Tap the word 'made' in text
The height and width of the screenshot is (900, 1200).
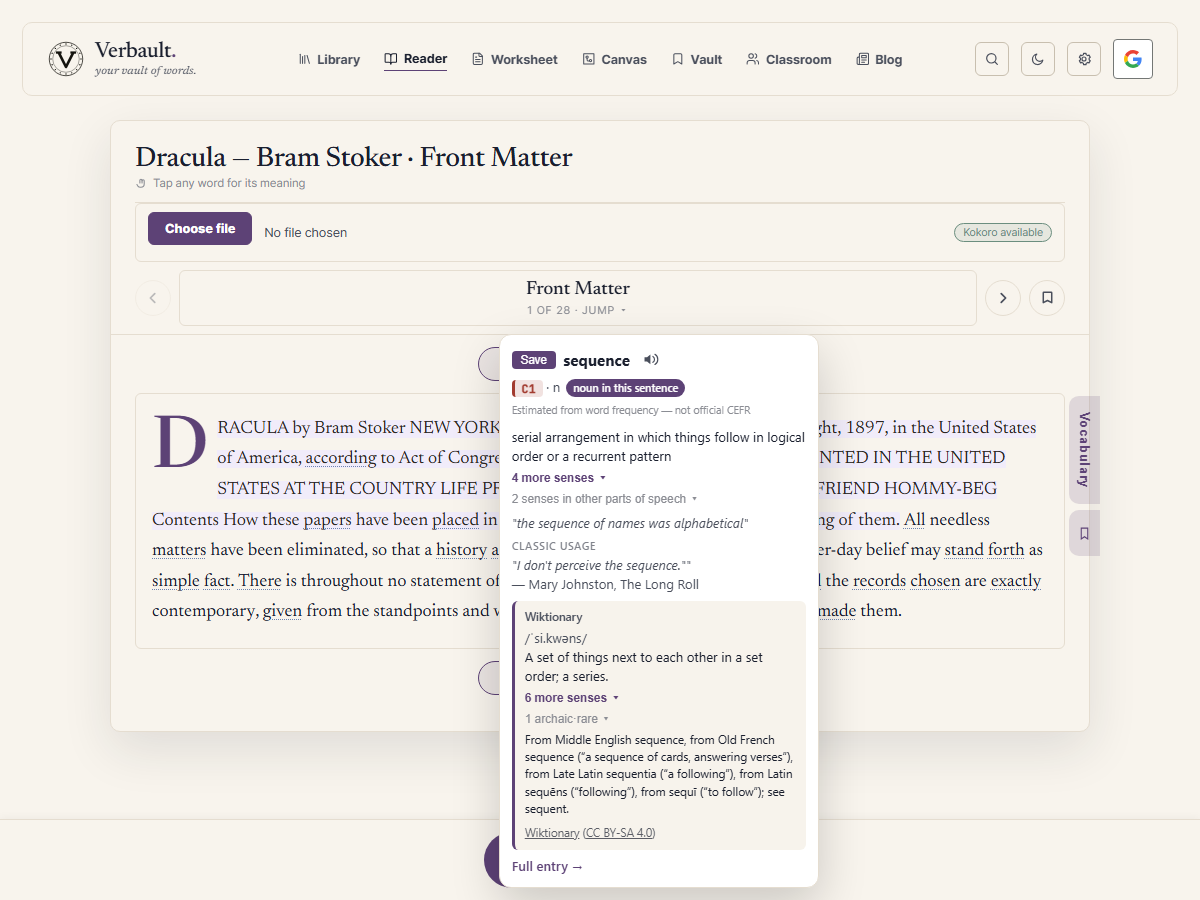(836, 611)
